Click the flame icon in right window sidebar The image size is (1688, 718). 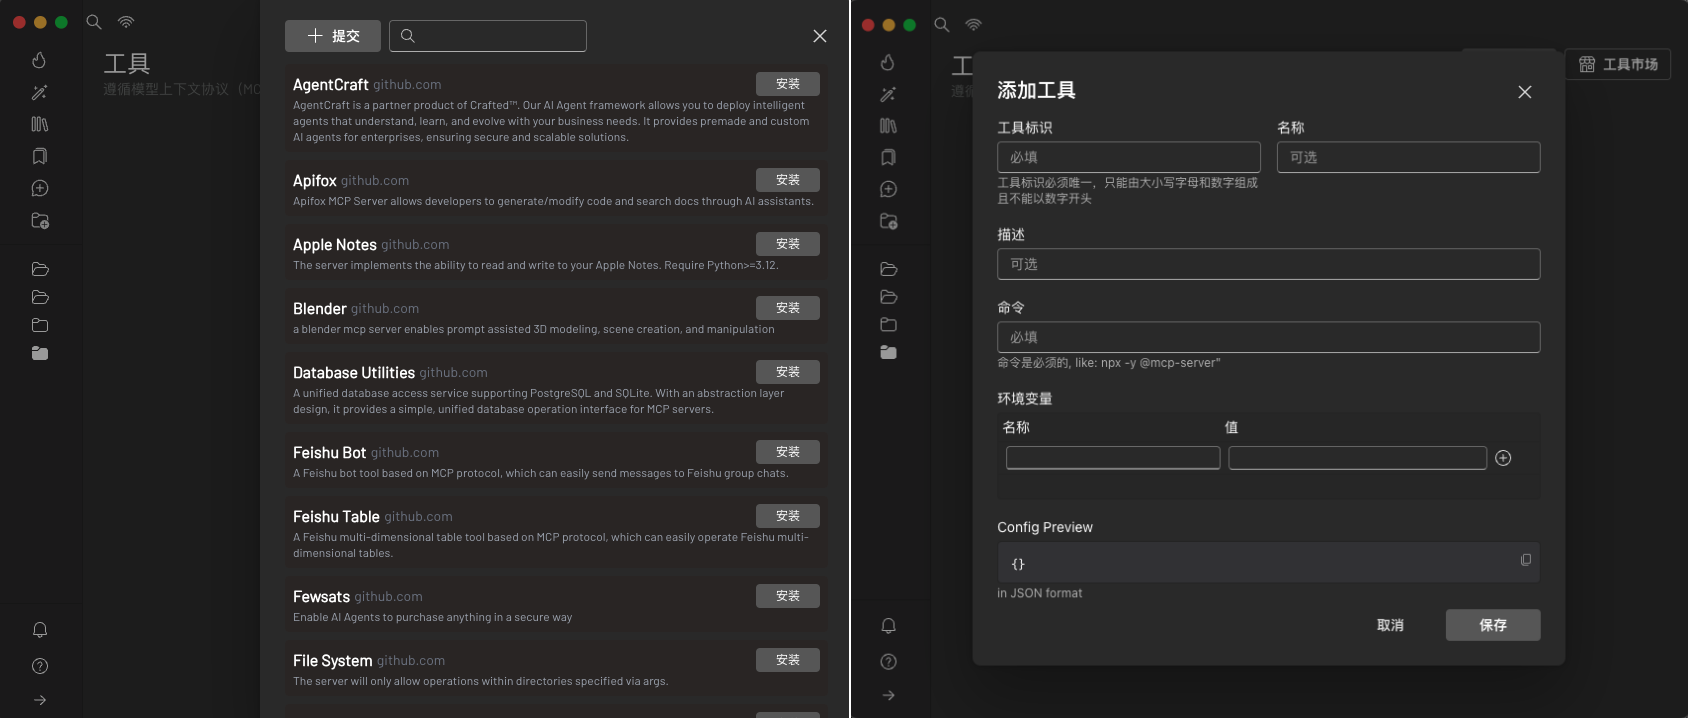[x=888, y=62]
